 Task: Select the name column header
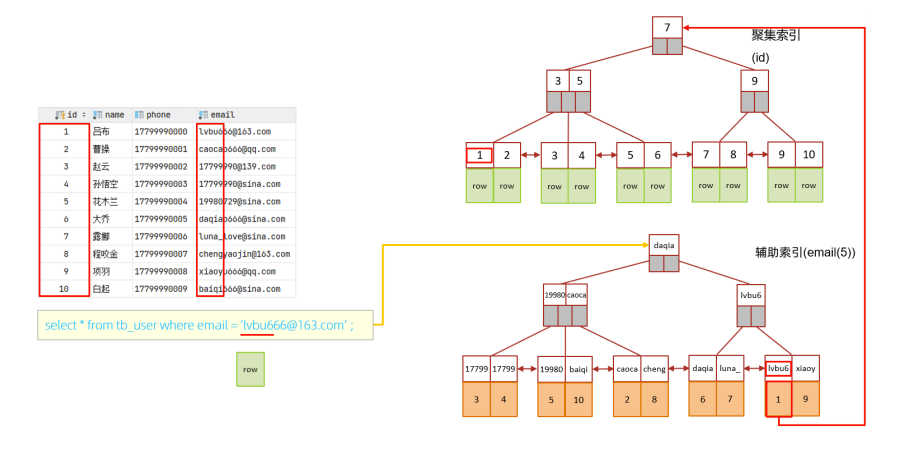(x=109, y=115)
